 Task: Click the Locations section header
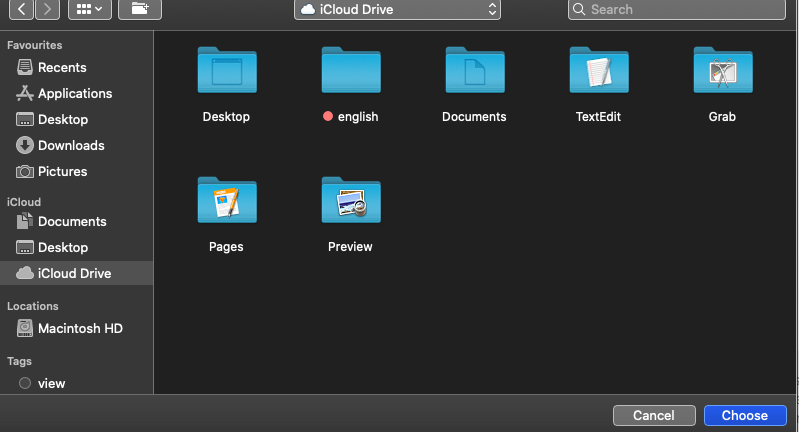click(x=33, y=306)
